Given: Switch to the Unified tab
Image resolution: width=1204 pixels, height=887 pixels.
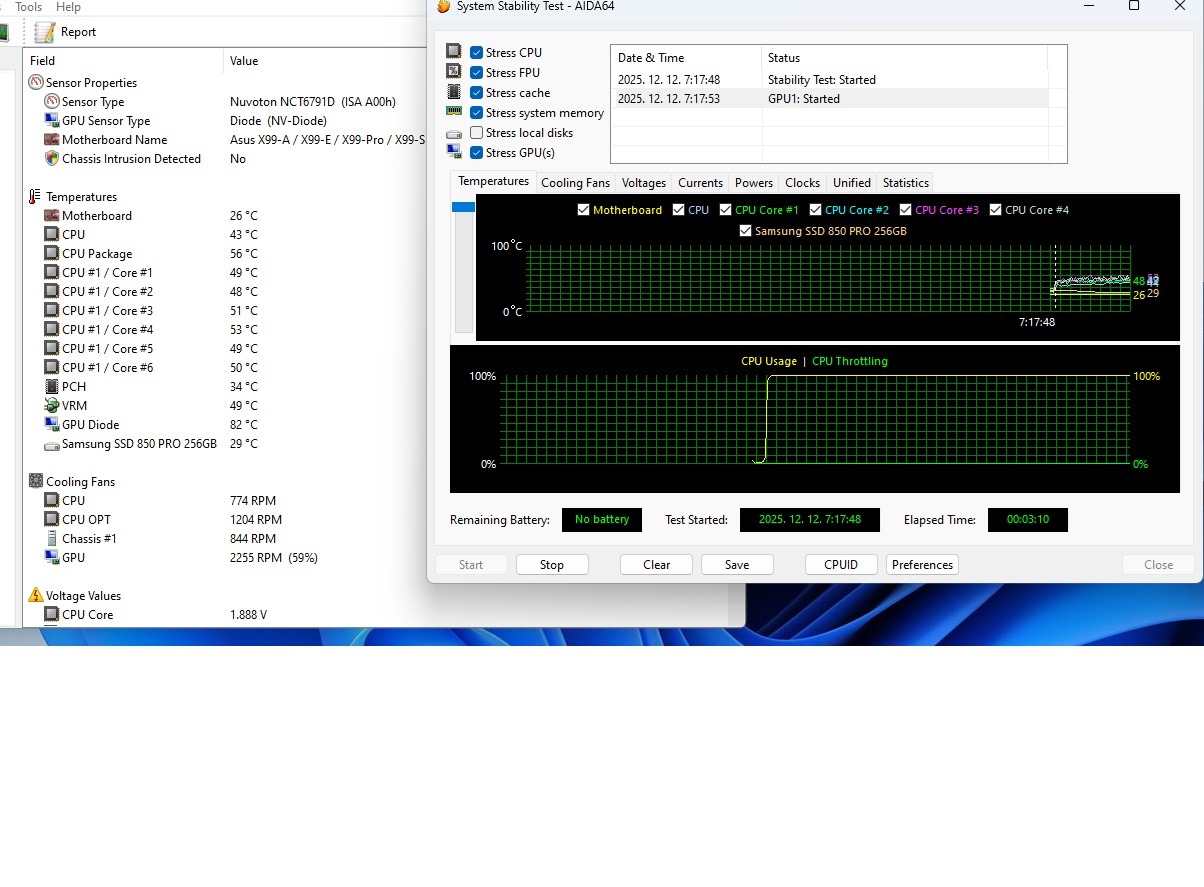Looking at the screenshot, I should coord(852,183).
